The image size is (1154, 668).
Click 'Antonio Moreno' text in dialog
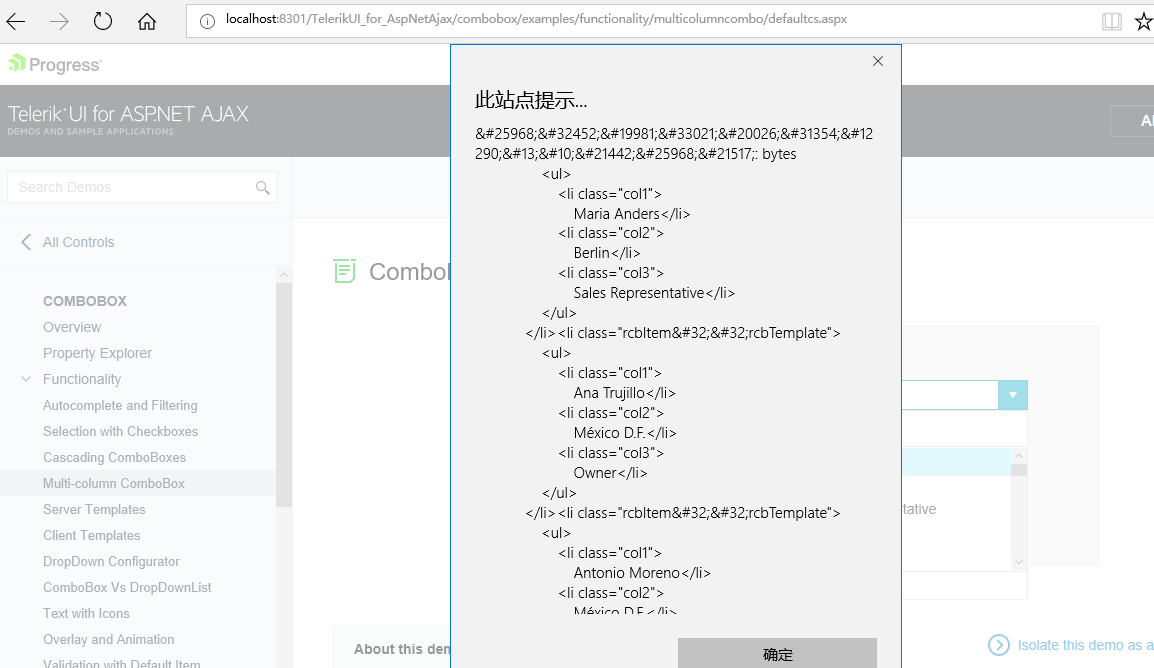[x=627, y=572]
